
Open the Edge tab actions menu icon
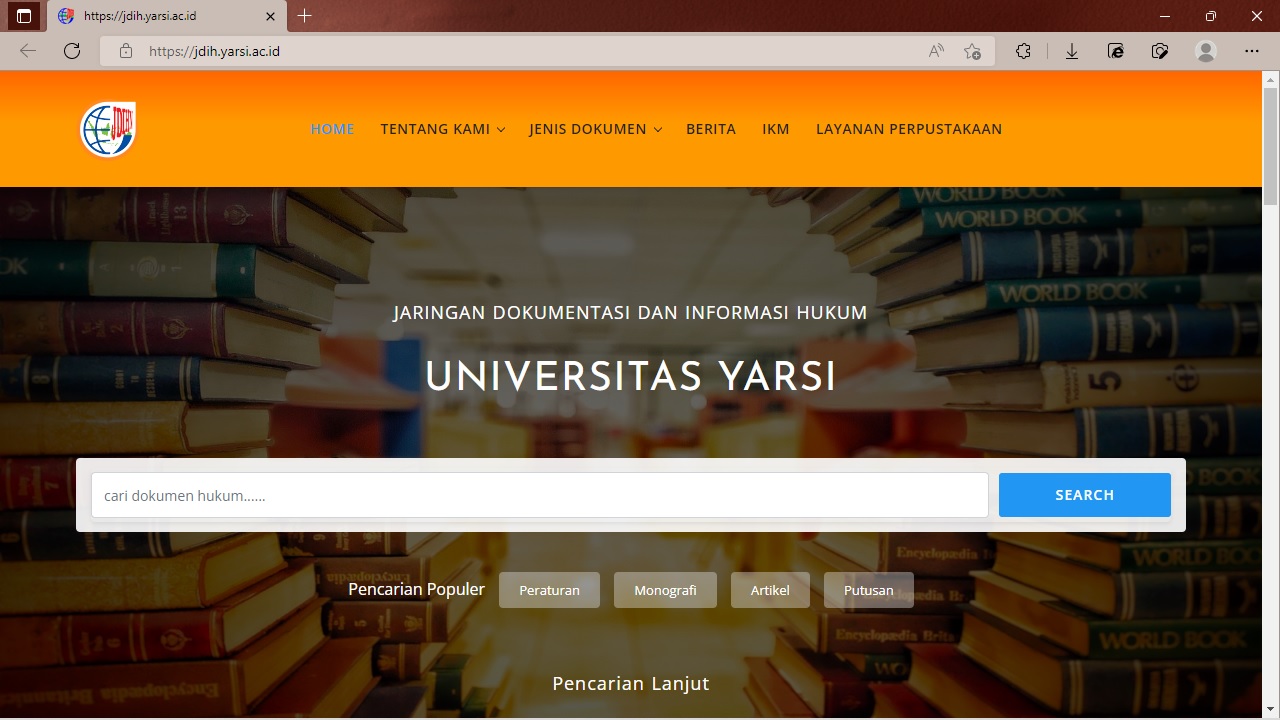[x=24, y=16]
